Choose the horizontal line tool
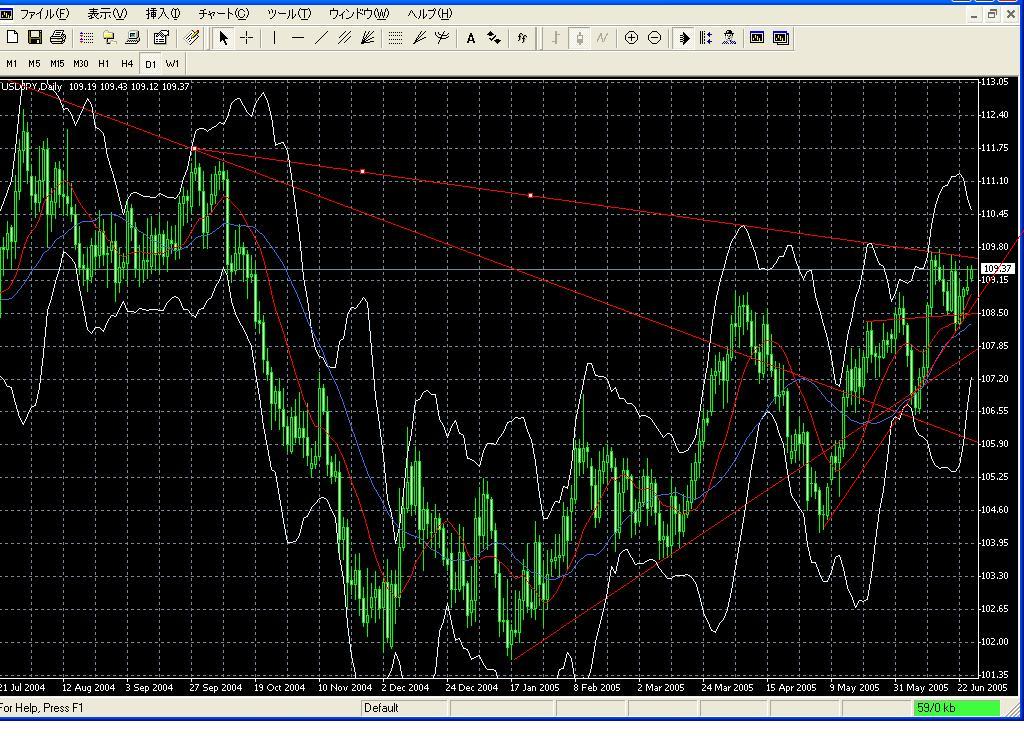The width and height of the screenshot is (1024, 738). pyautogui.click(x=298, y=38)
